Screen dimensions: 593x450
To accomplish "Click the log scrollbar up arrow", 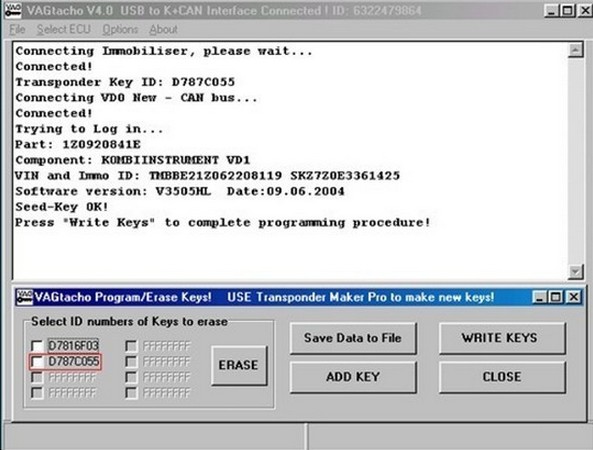I will click(x=575, y=50).
